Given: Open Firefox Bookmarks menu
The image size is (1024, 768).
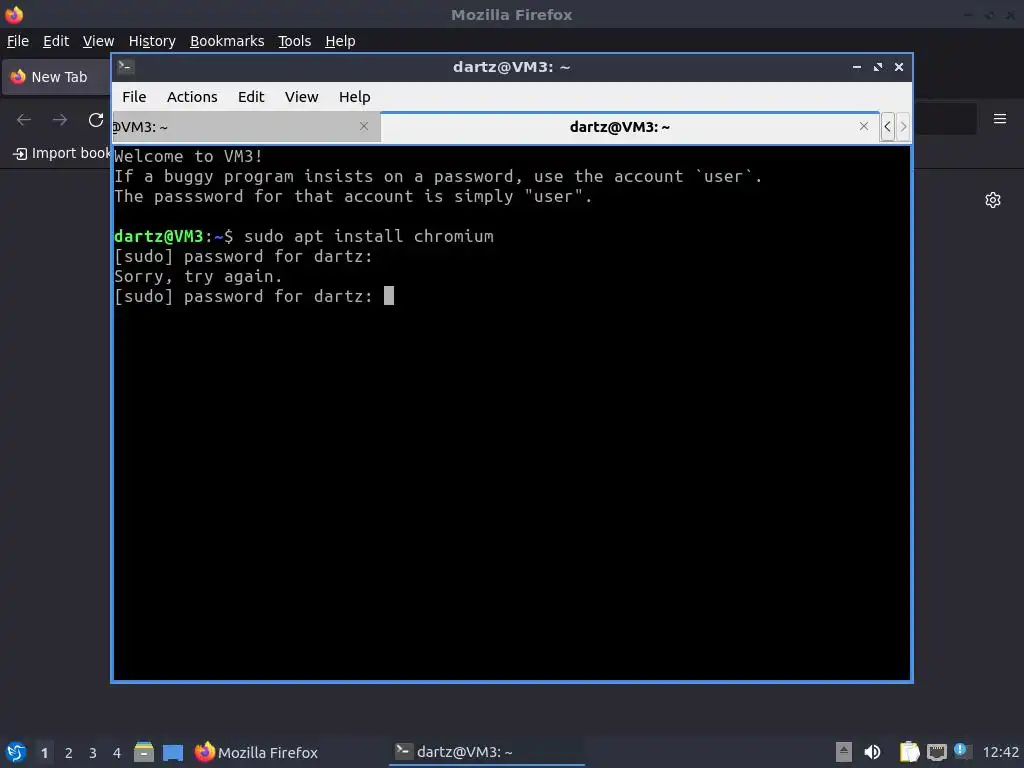Looking at the screenshot, I should pyautogui.click(x=227, y=41).
